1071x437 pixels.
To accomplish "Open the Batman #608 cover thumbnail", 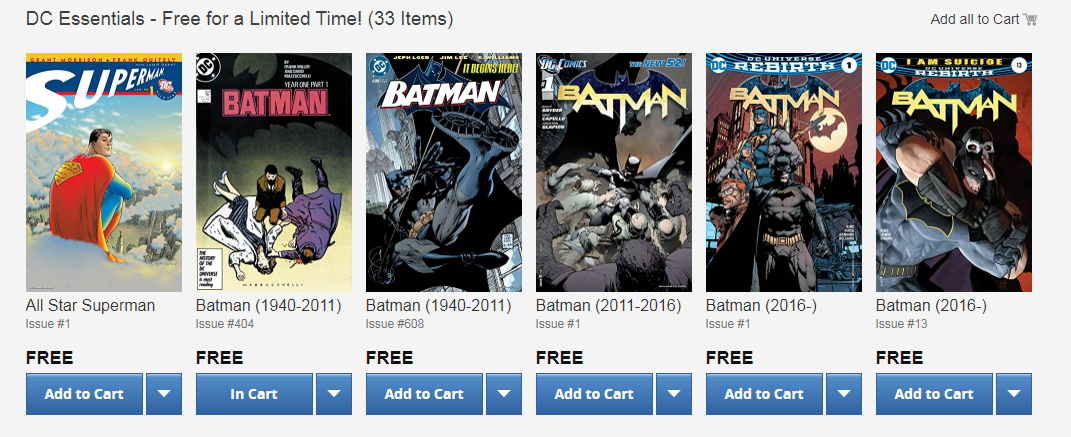I will (x=444, y=172).
